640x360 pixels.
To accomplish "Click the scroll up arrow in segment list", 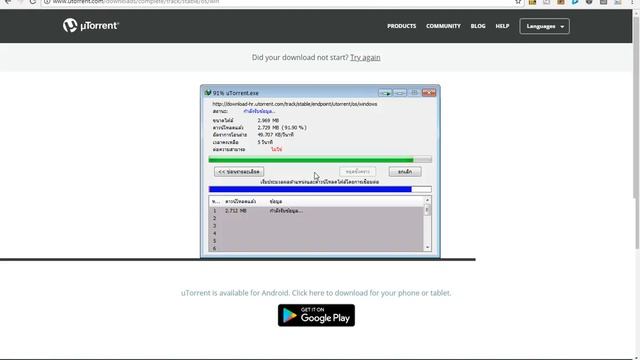I will [427, 200].
